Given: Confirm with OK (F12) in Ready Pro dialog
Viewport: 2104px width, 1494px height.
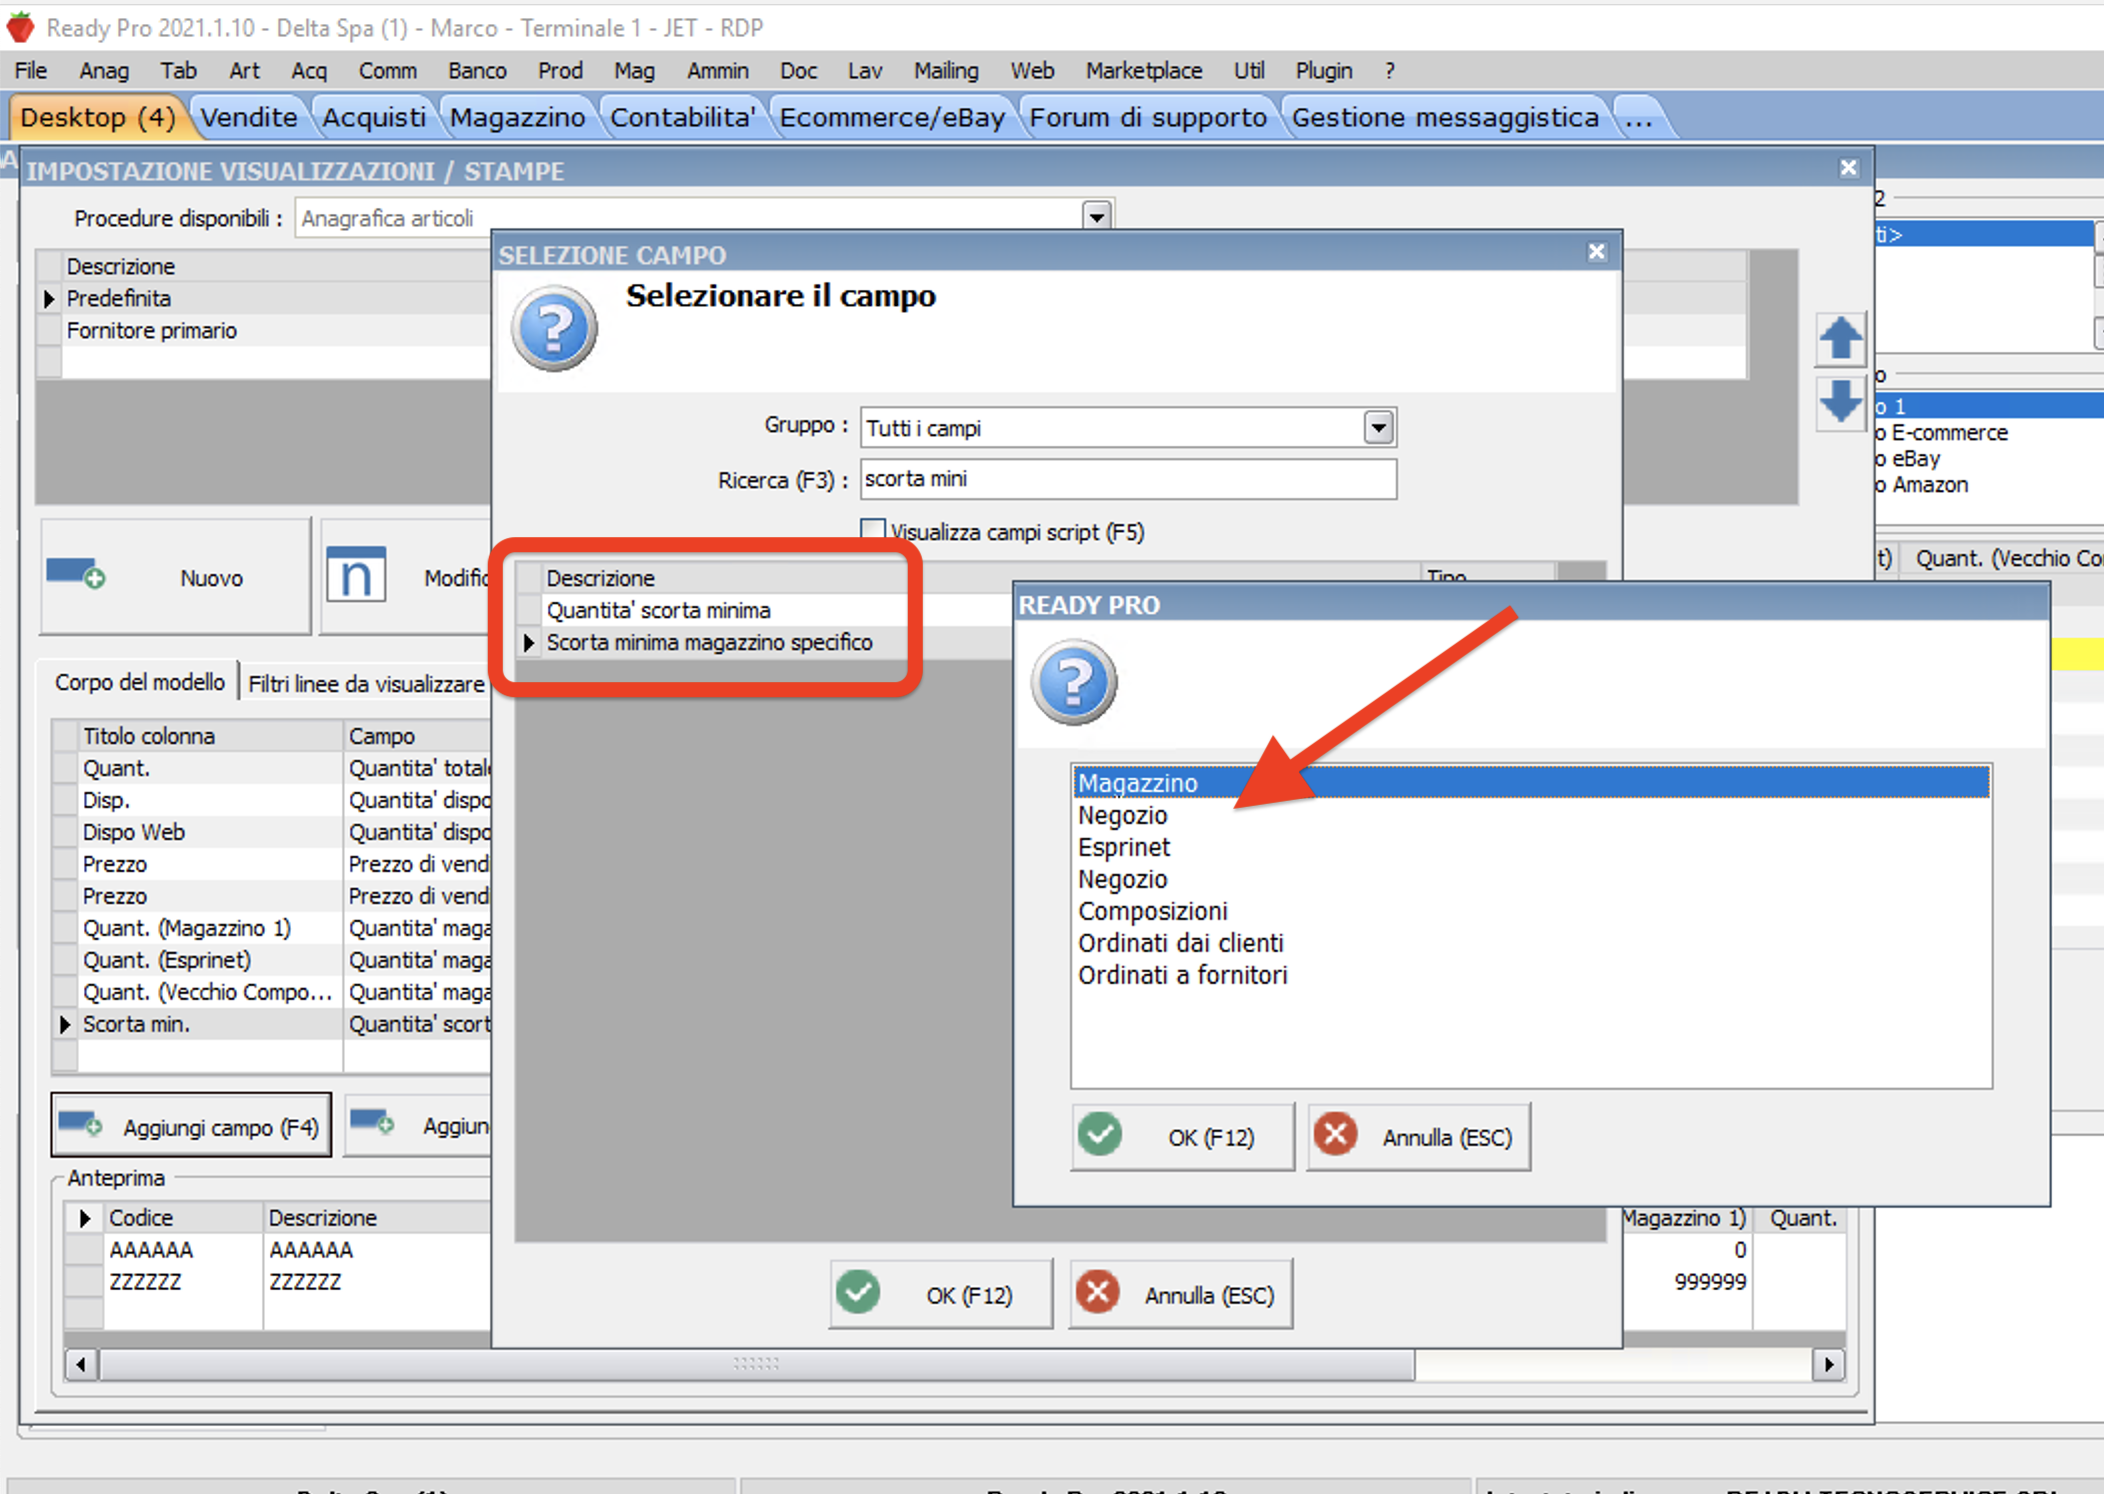Looking at the screenshot, I should [1182, 1137].
